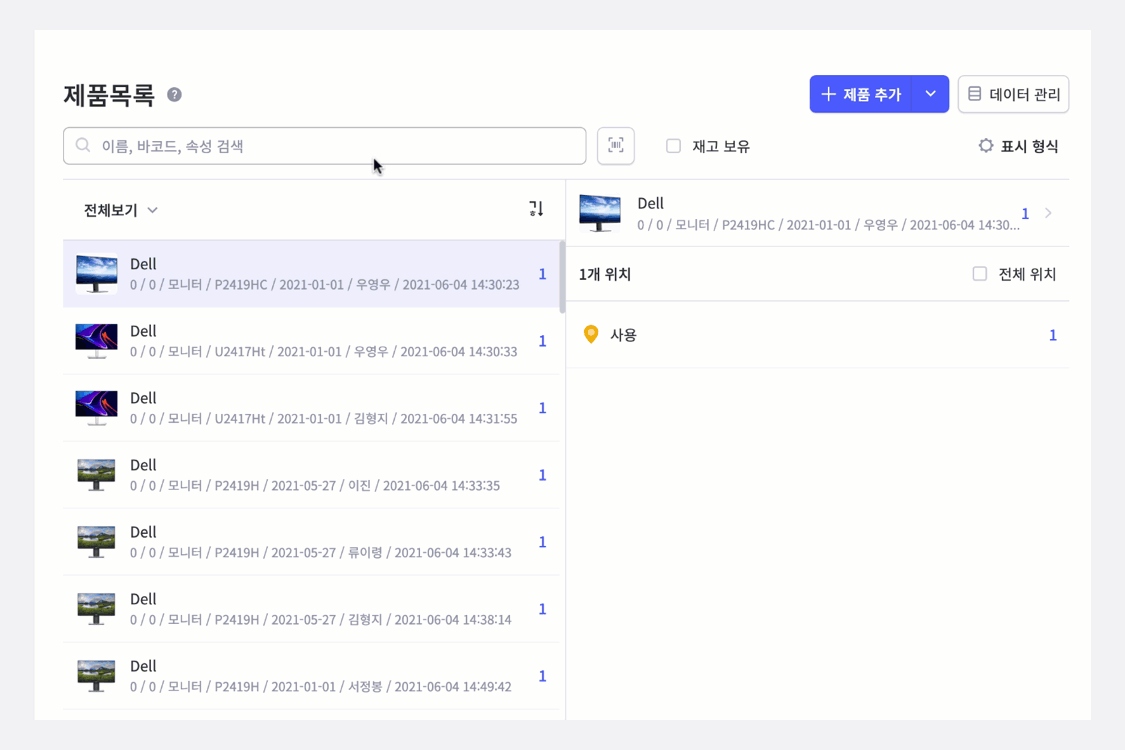Click the barcode scan icon button

pyautogui.click(x=616, y=146)
